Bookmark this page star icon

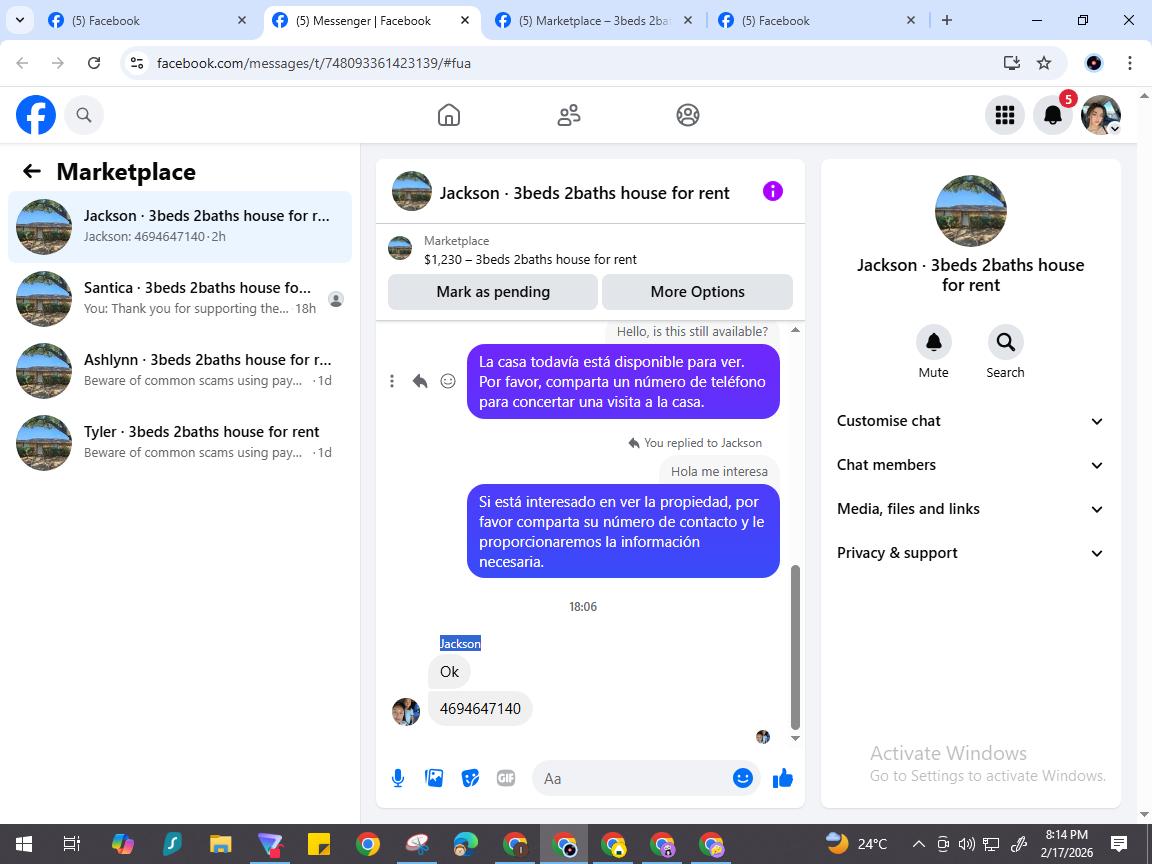(x=1044, y=63)
